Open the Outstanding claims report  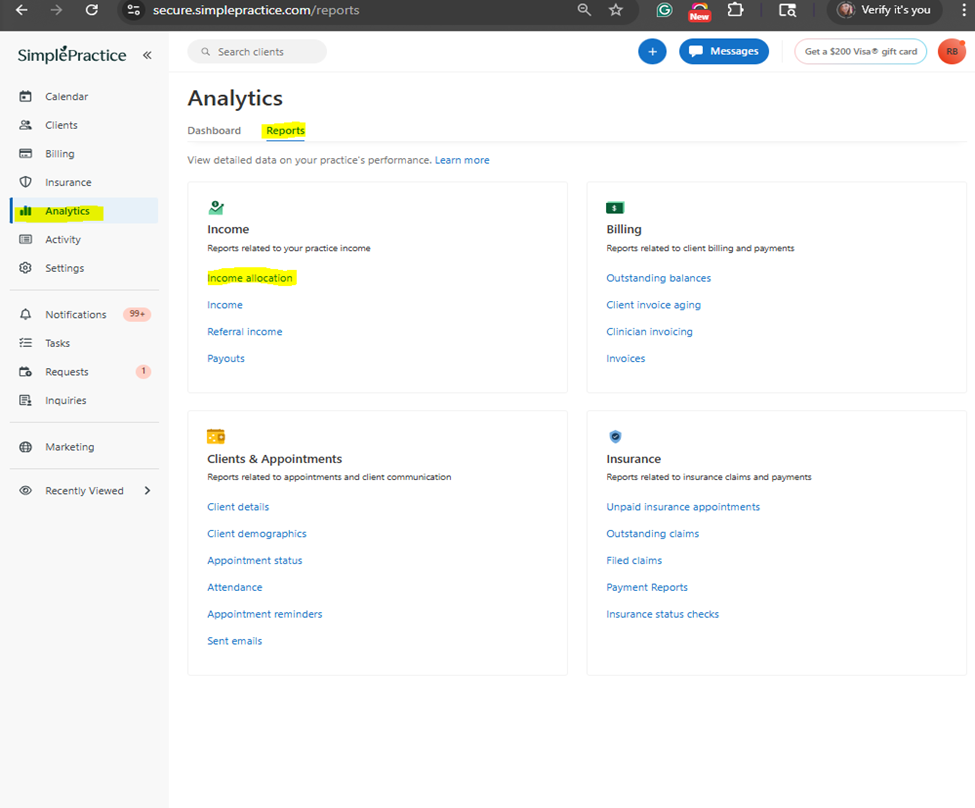click(652, 534)
